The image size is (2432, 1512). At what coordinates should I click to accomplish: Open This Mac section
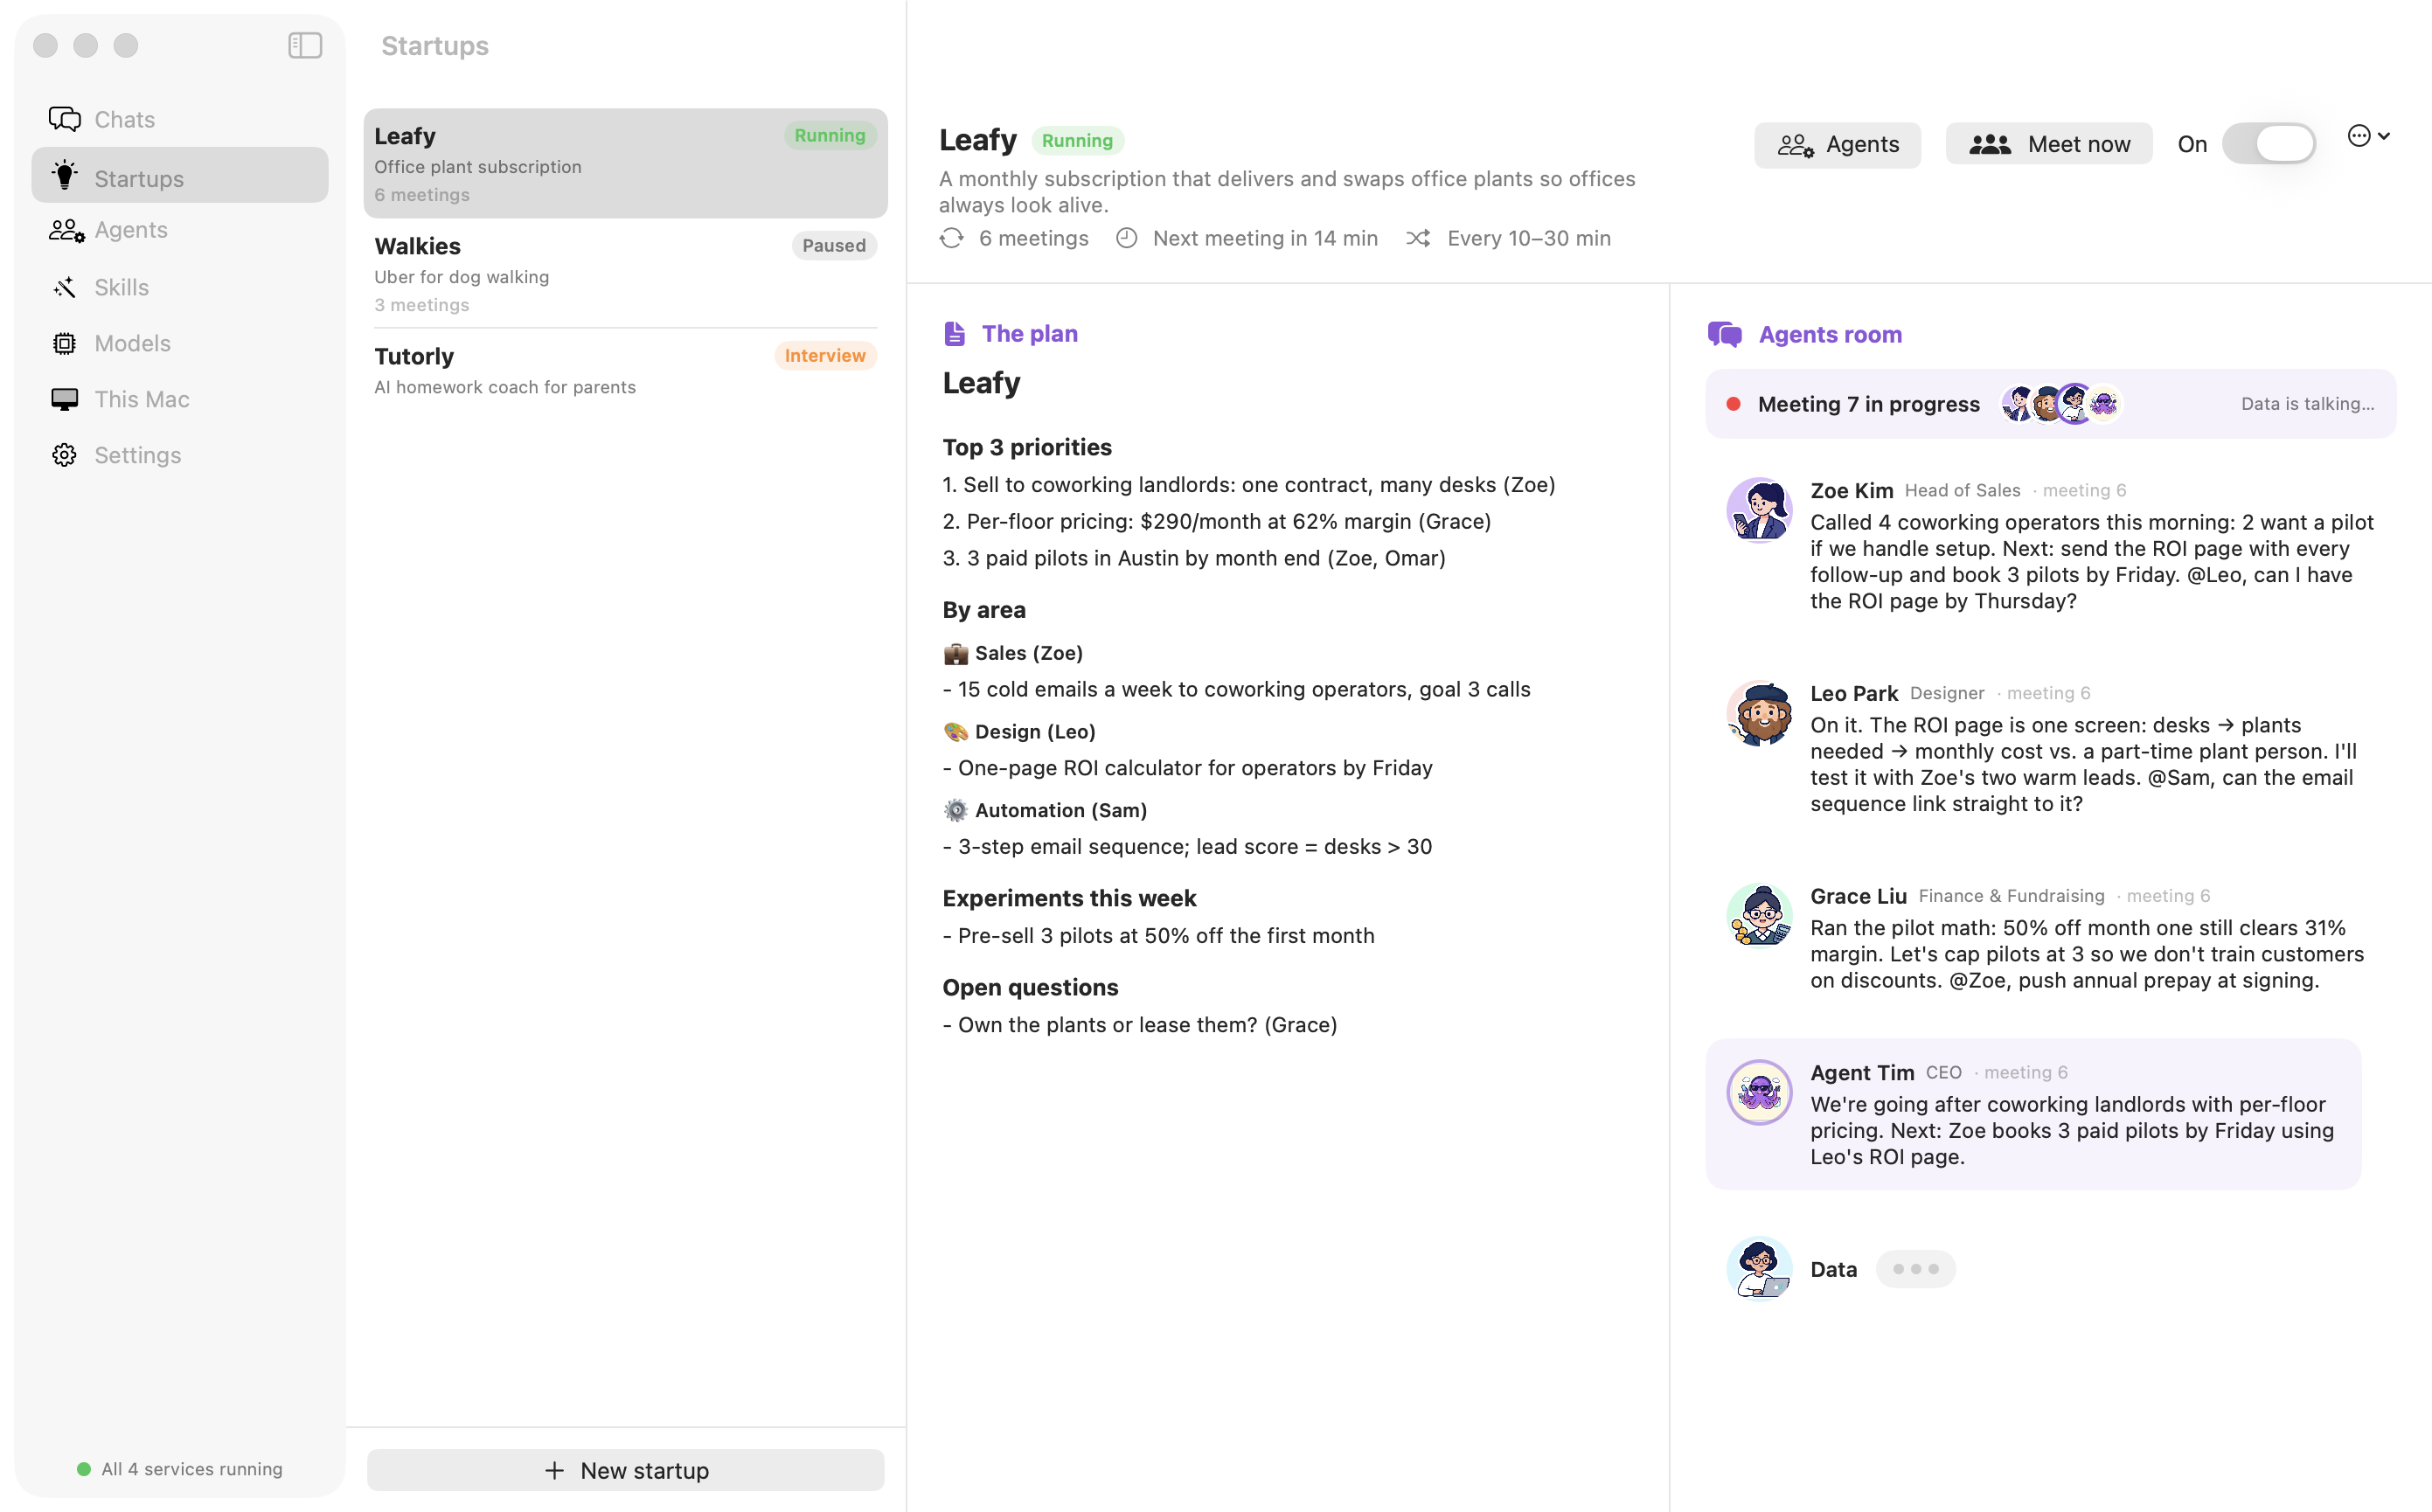(x=180, y=399)
